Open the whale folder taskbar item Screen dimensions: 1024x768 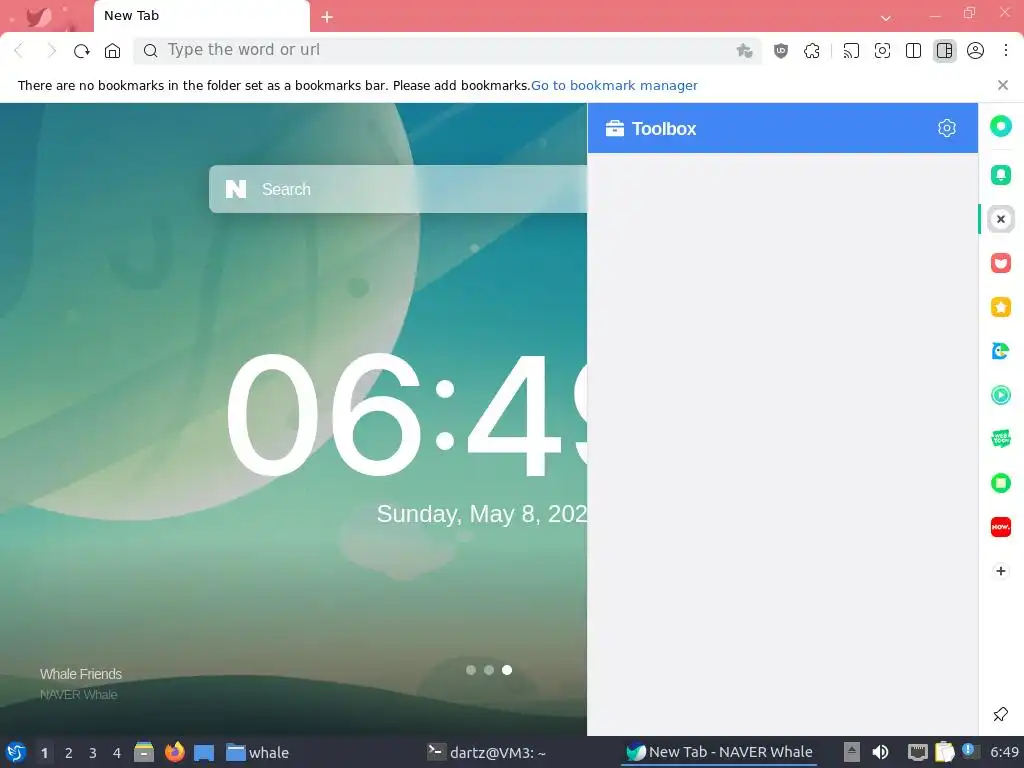(x=257, y=752)
